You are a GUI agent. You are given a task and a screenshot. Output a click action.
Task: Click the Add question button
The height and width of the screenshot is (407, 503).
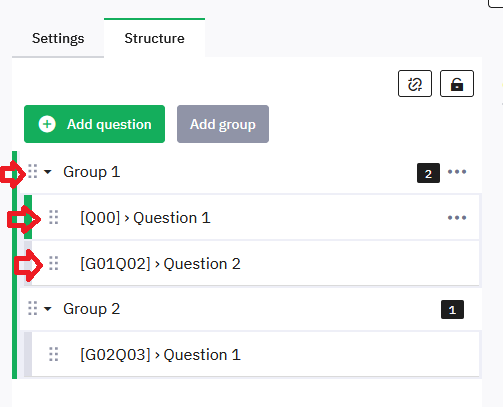[x=94, y=124]
